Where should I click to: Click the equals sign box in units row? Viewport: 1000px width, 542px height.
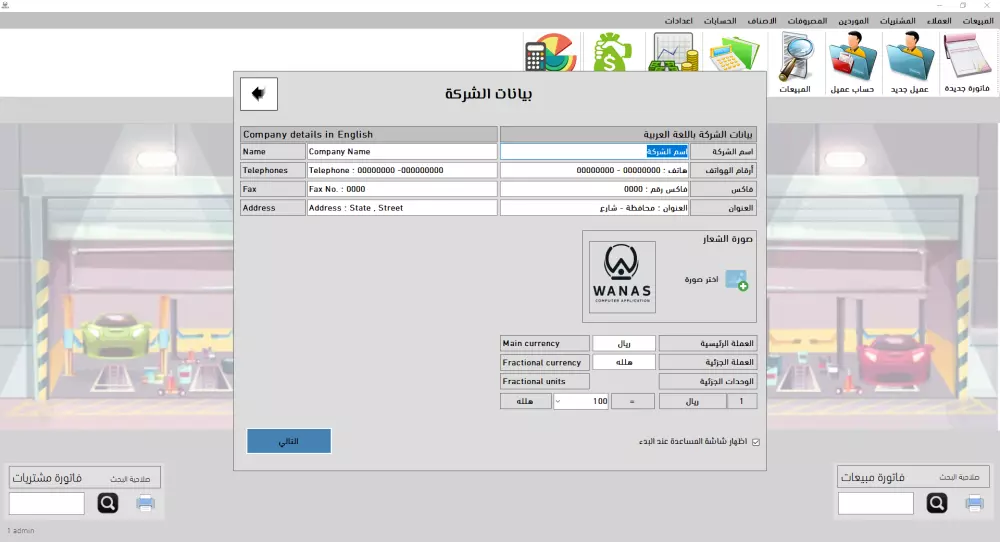(633, 401)
